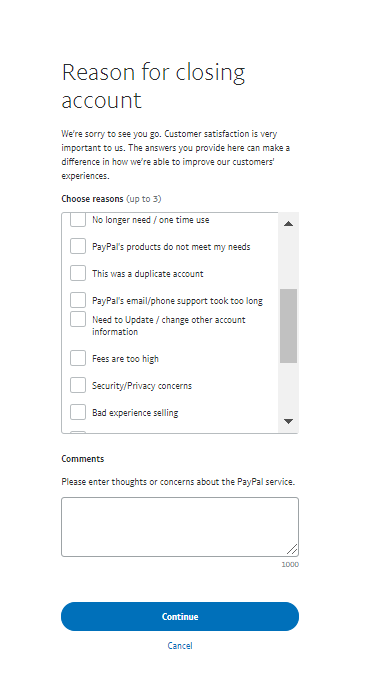Click the reasons list scroll-up arrow
Image resolution: width=365 pixels, height=685 pixels.
pos(288,224)
